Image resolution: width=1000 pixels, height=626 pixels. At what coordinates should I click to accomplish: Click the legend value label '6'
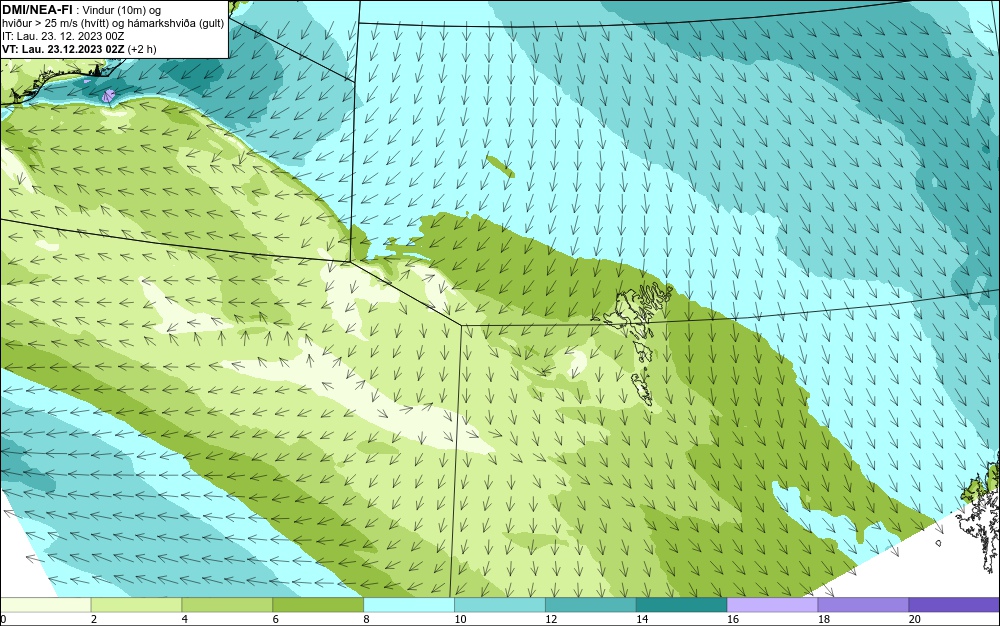(x=276, y=619)
